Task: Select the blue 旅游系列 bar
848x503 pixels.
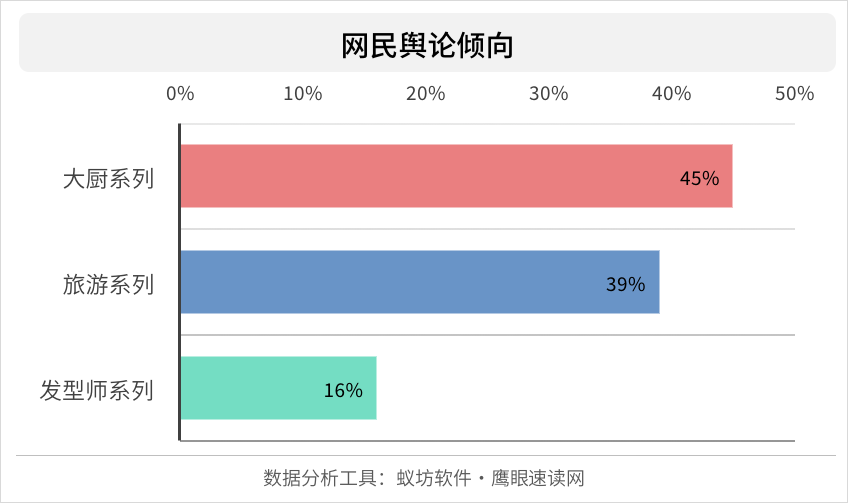Action: pos(420,282)
